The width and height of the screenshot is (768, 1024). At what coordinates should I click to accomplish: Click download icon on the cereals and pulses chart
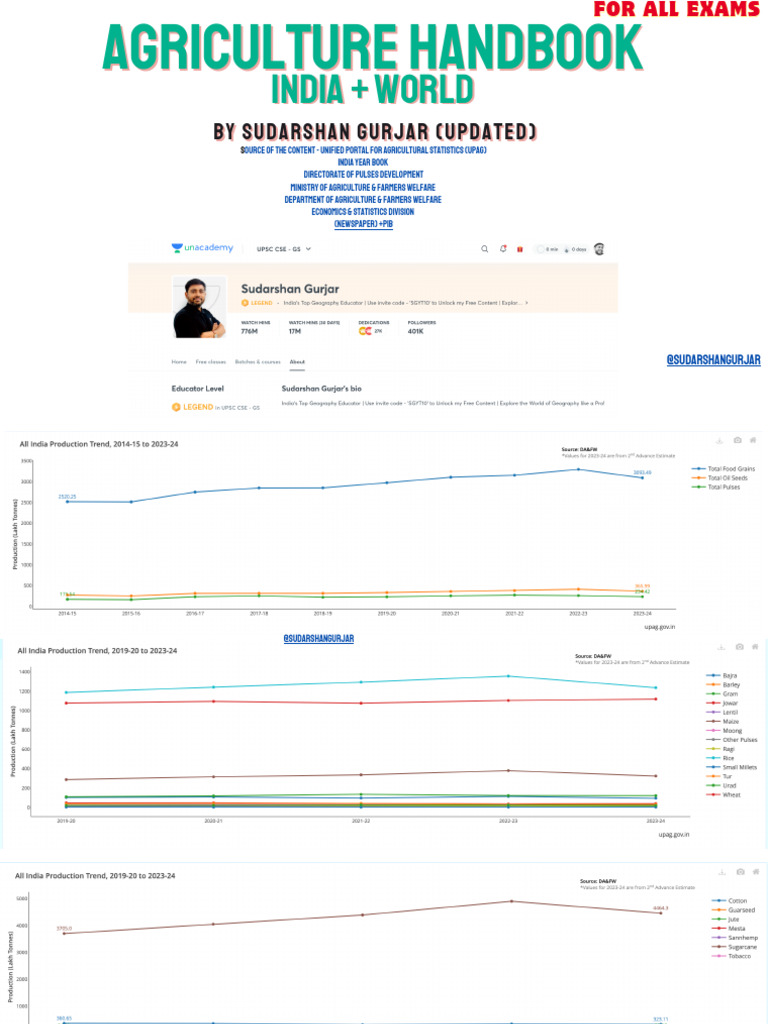click(722, 647)
